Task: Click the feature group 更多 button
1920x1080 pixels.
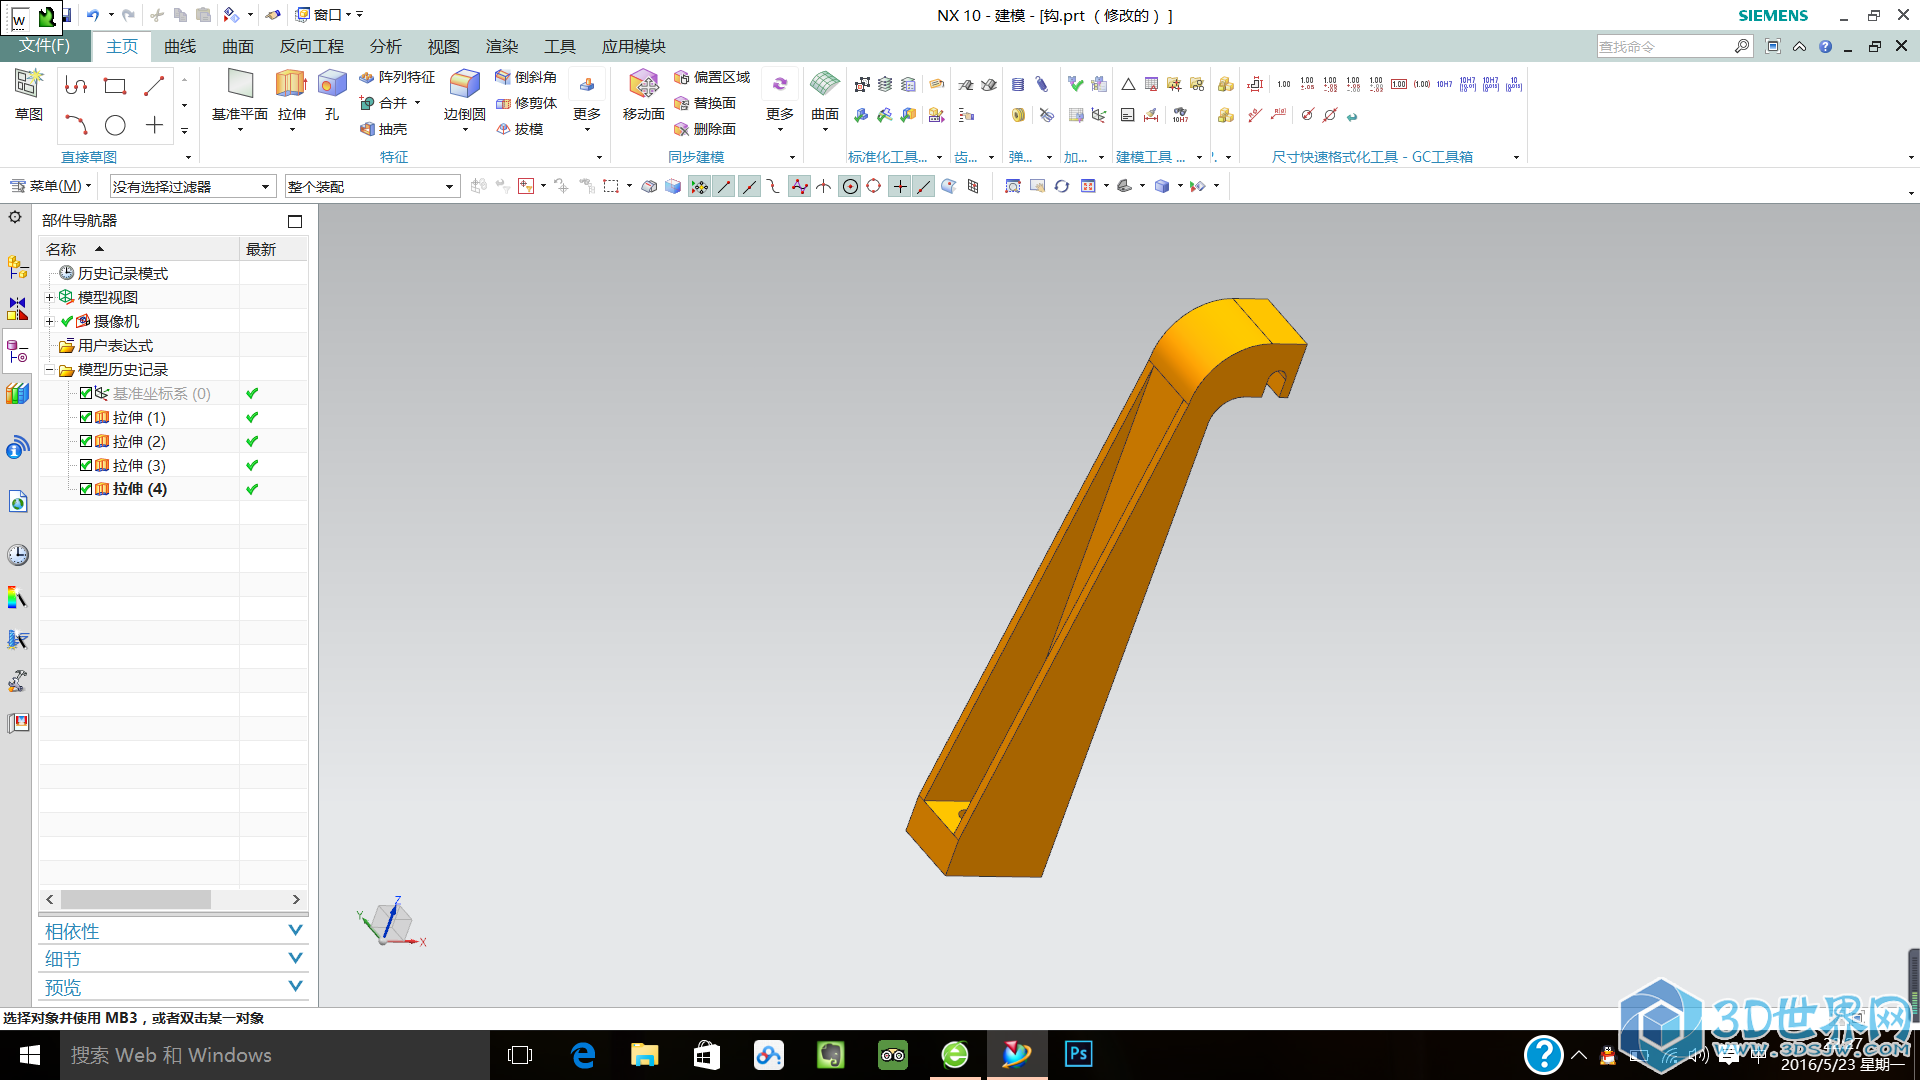Action: coord(587,100)
